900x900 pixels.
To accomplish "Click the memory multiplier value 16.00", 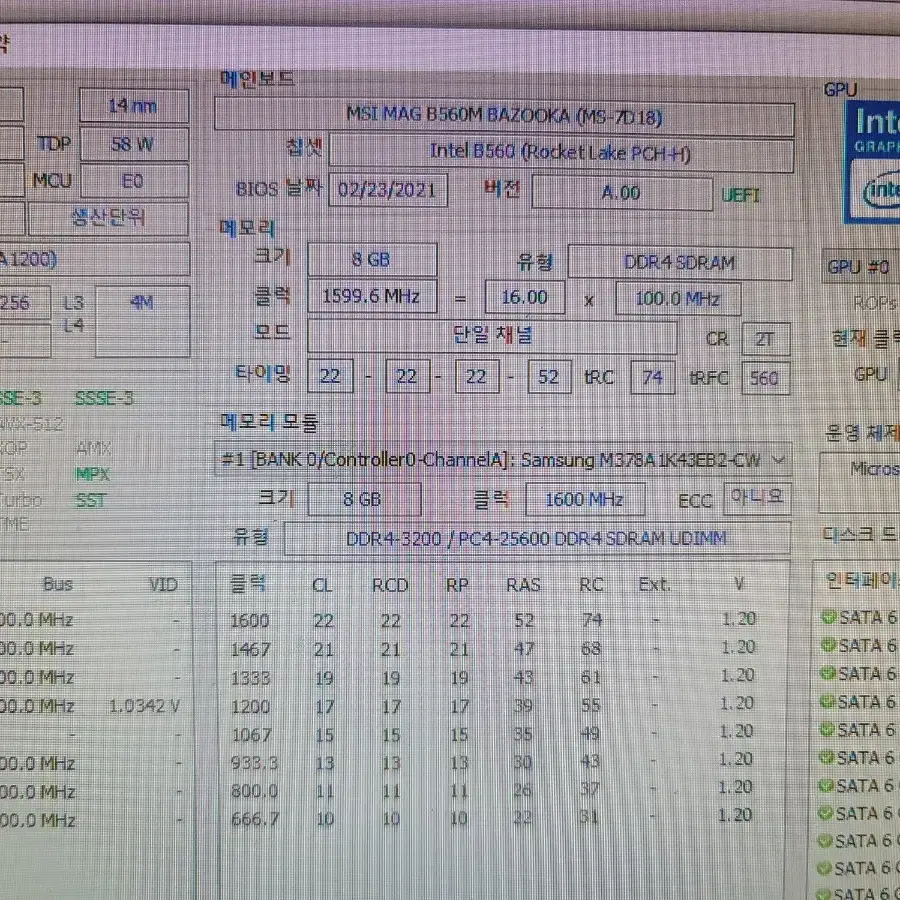I will coord(524,297).
